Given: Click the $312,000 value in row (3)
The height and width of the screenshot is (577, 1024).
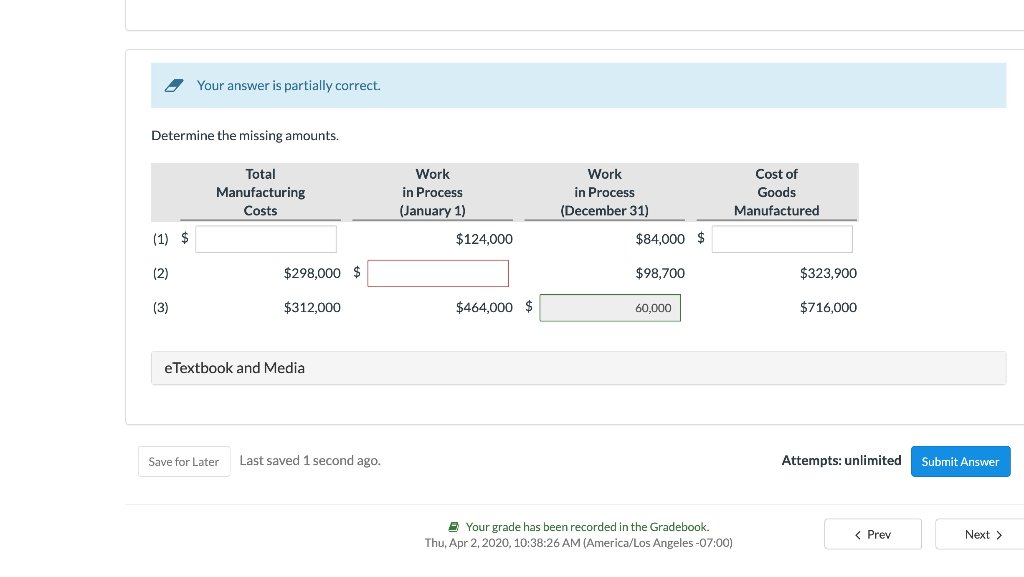Looking at the screenshot, I should [x=312, y=307].
